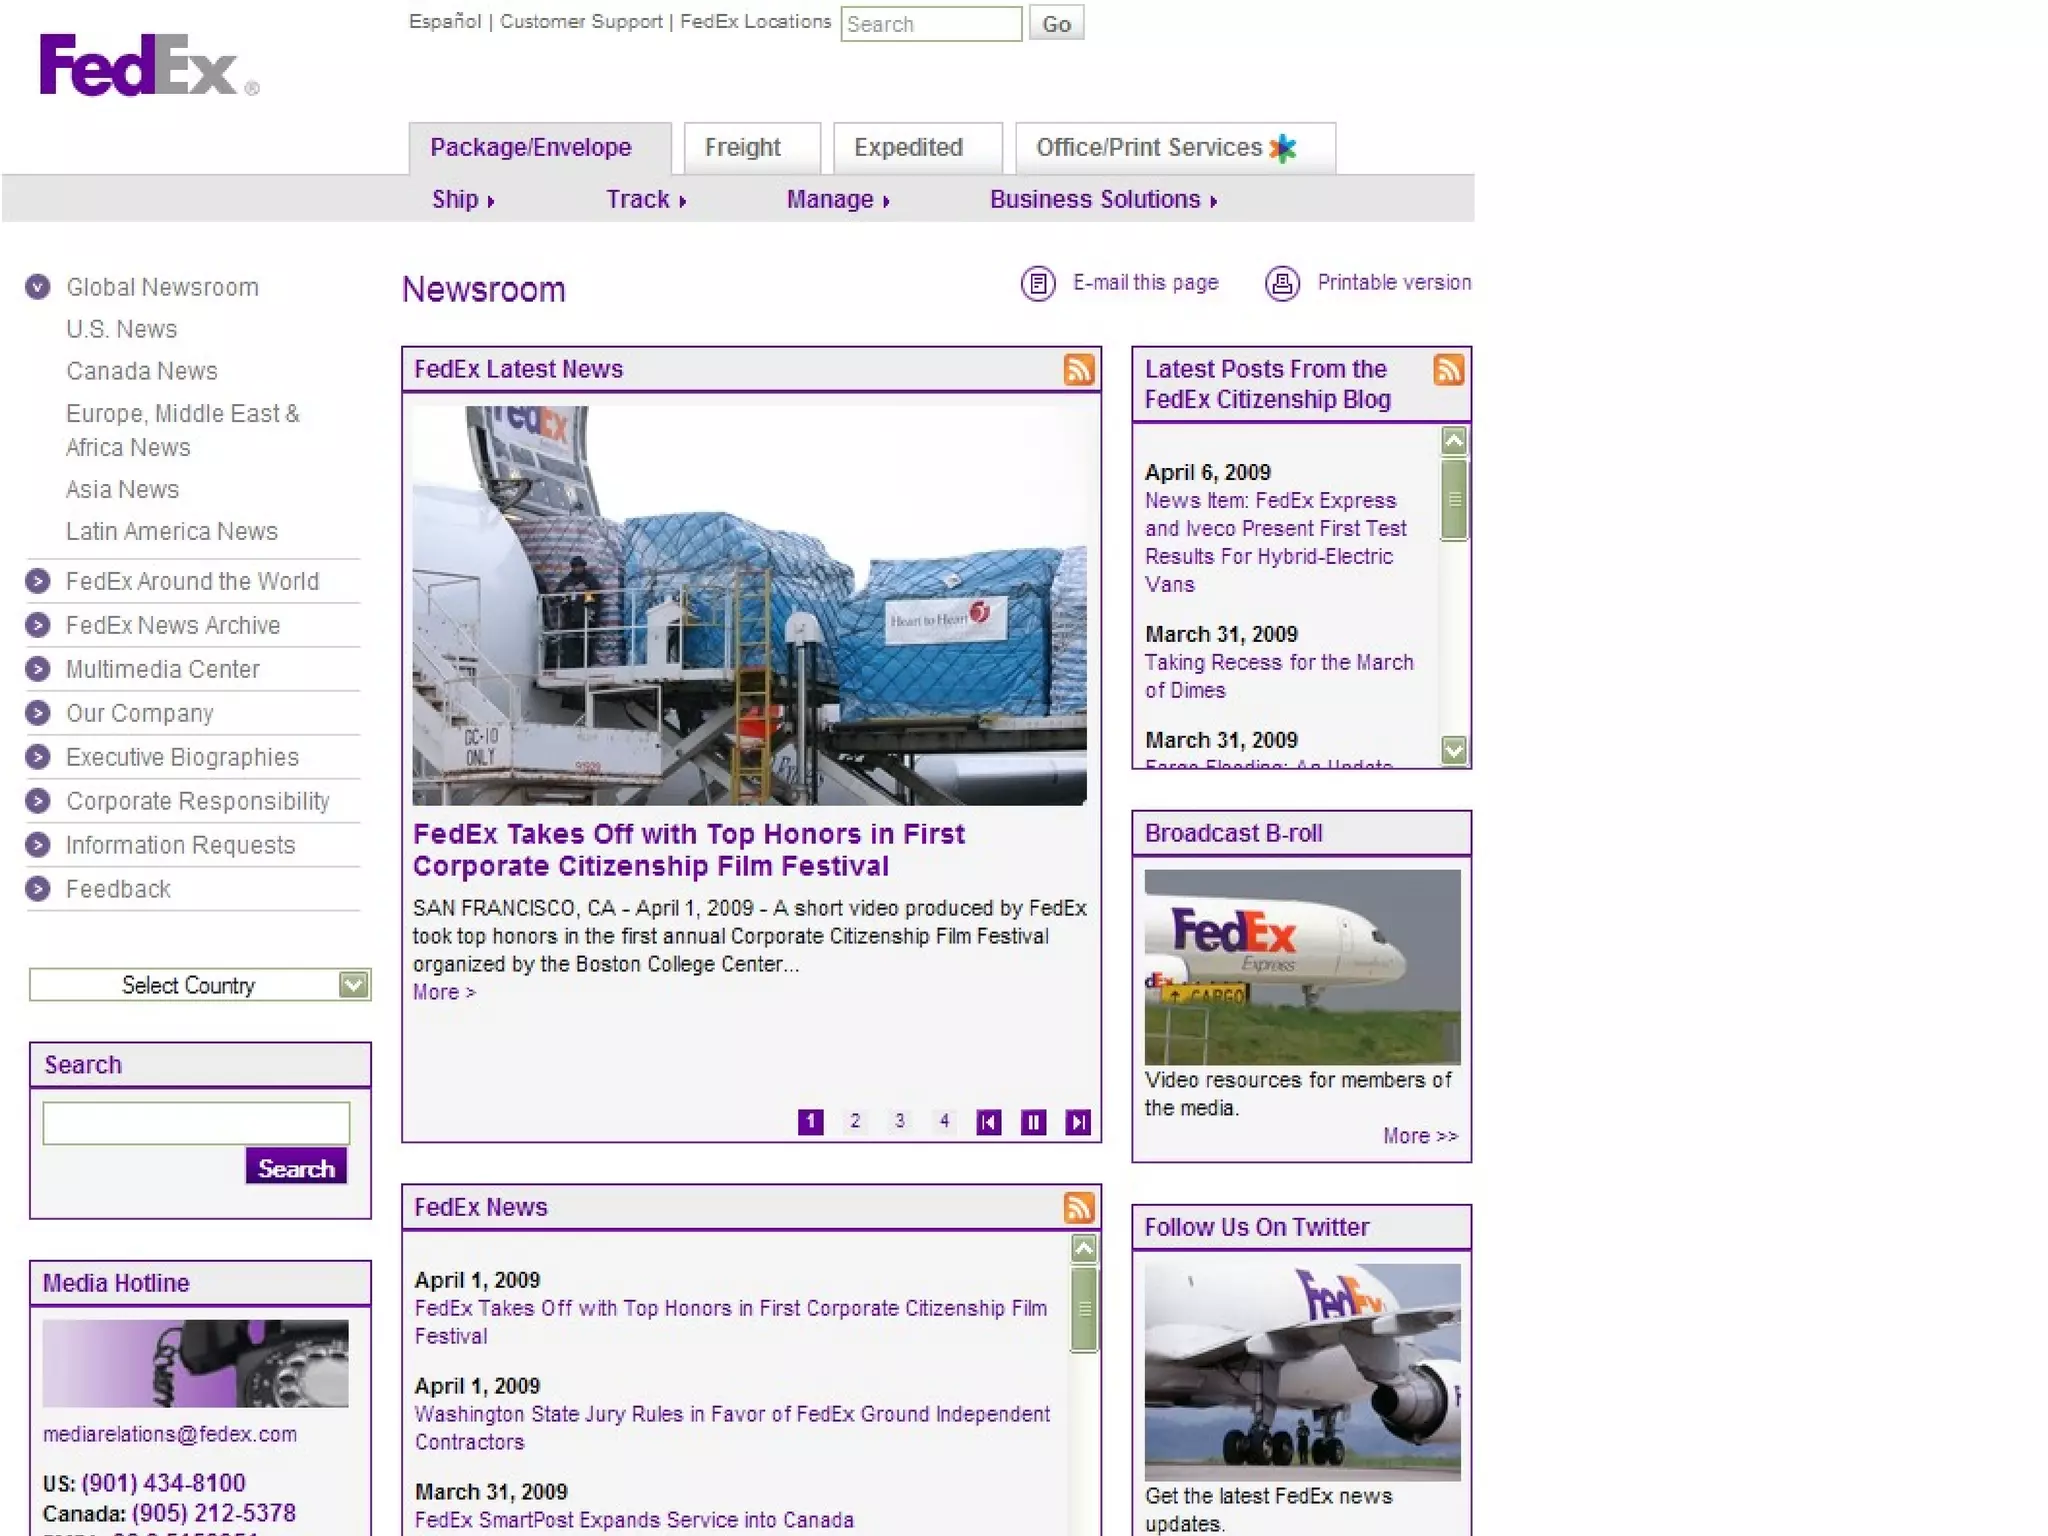Switch slideshow to story number 3
This screenshot has height=1536, width=2048.
[900, 1121]
